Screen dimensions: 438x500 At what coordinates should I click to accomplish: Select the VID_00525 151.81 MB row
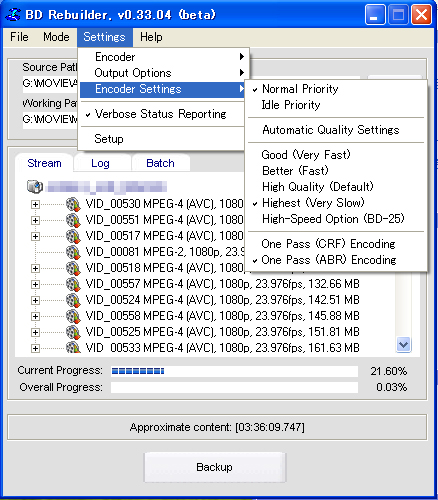pos(222,332)
